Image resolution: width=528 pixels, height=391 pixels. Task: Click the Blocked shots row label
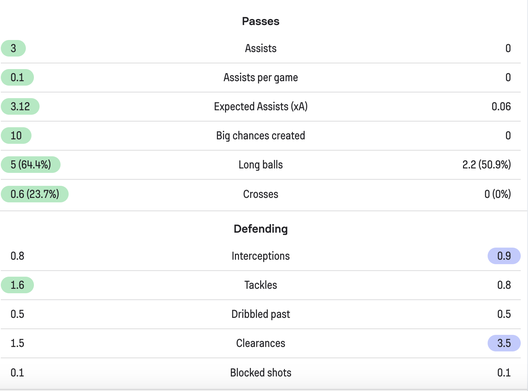261,373
